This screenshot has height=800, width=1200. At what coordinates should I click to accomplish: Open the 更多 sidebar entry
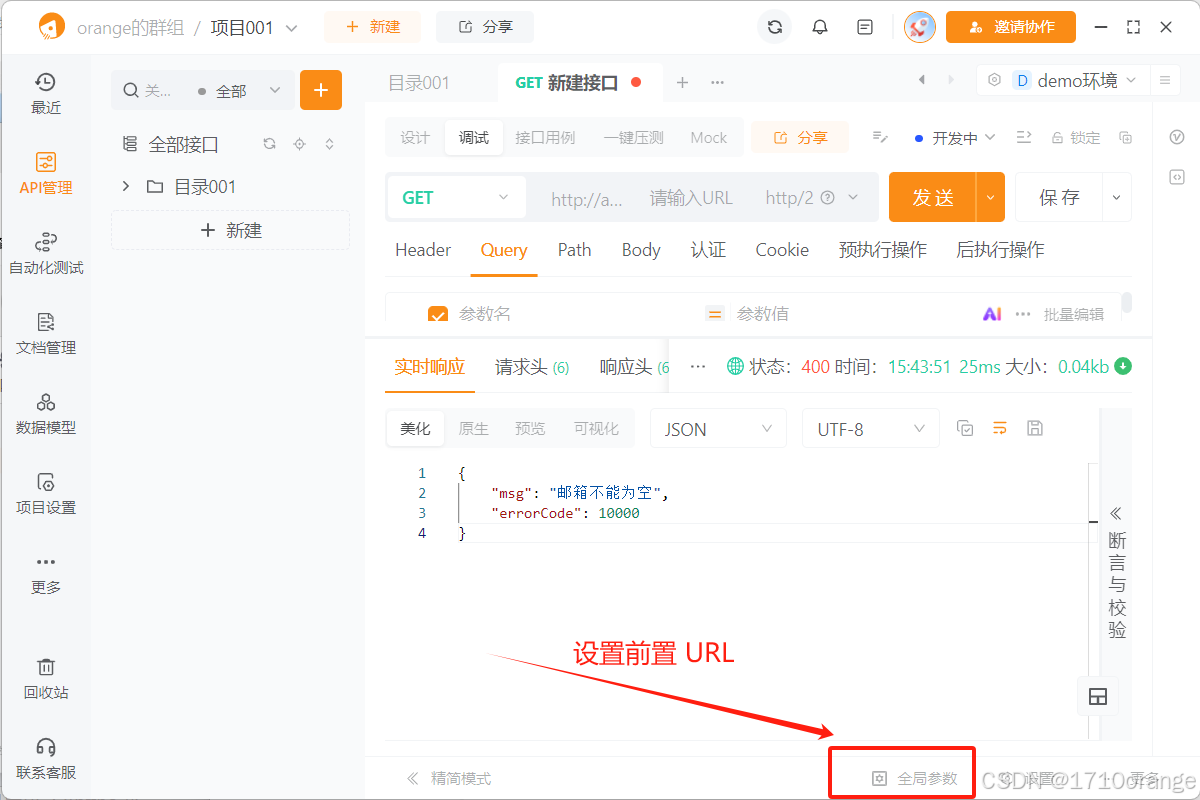click(x=46, y=574)
